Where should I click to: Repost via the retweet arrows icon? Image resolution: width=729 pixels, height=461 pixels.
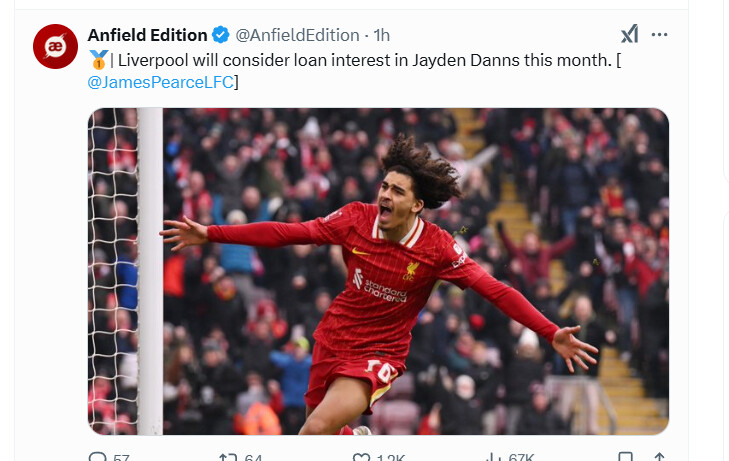coord(228,458)
